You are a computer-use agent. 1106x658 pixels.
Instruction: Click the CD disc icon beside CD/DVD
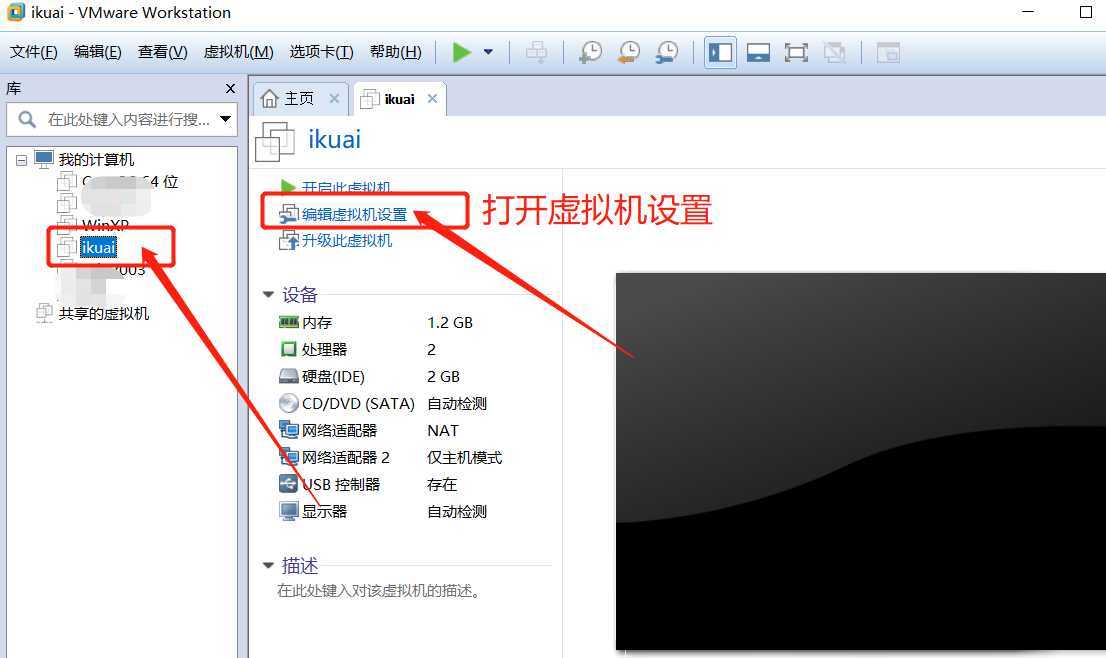pos(288,403)
